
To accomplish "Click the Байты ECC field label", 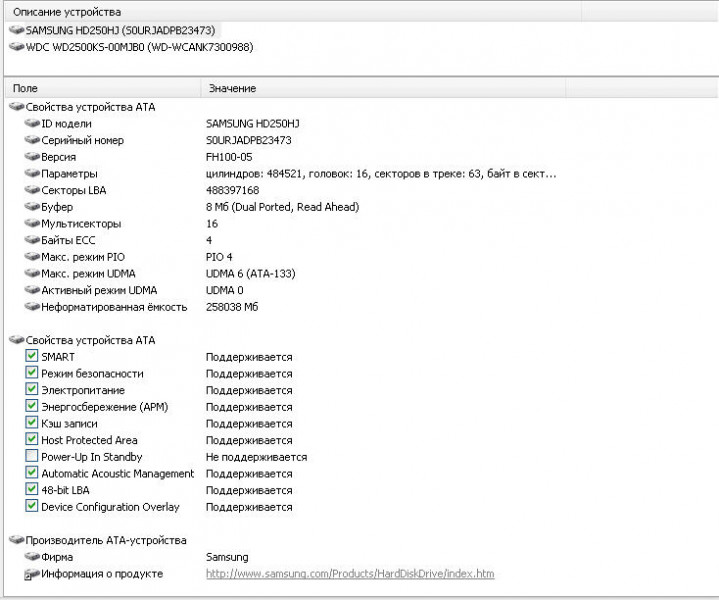I will pyautogui.click(x=68, y=240).
